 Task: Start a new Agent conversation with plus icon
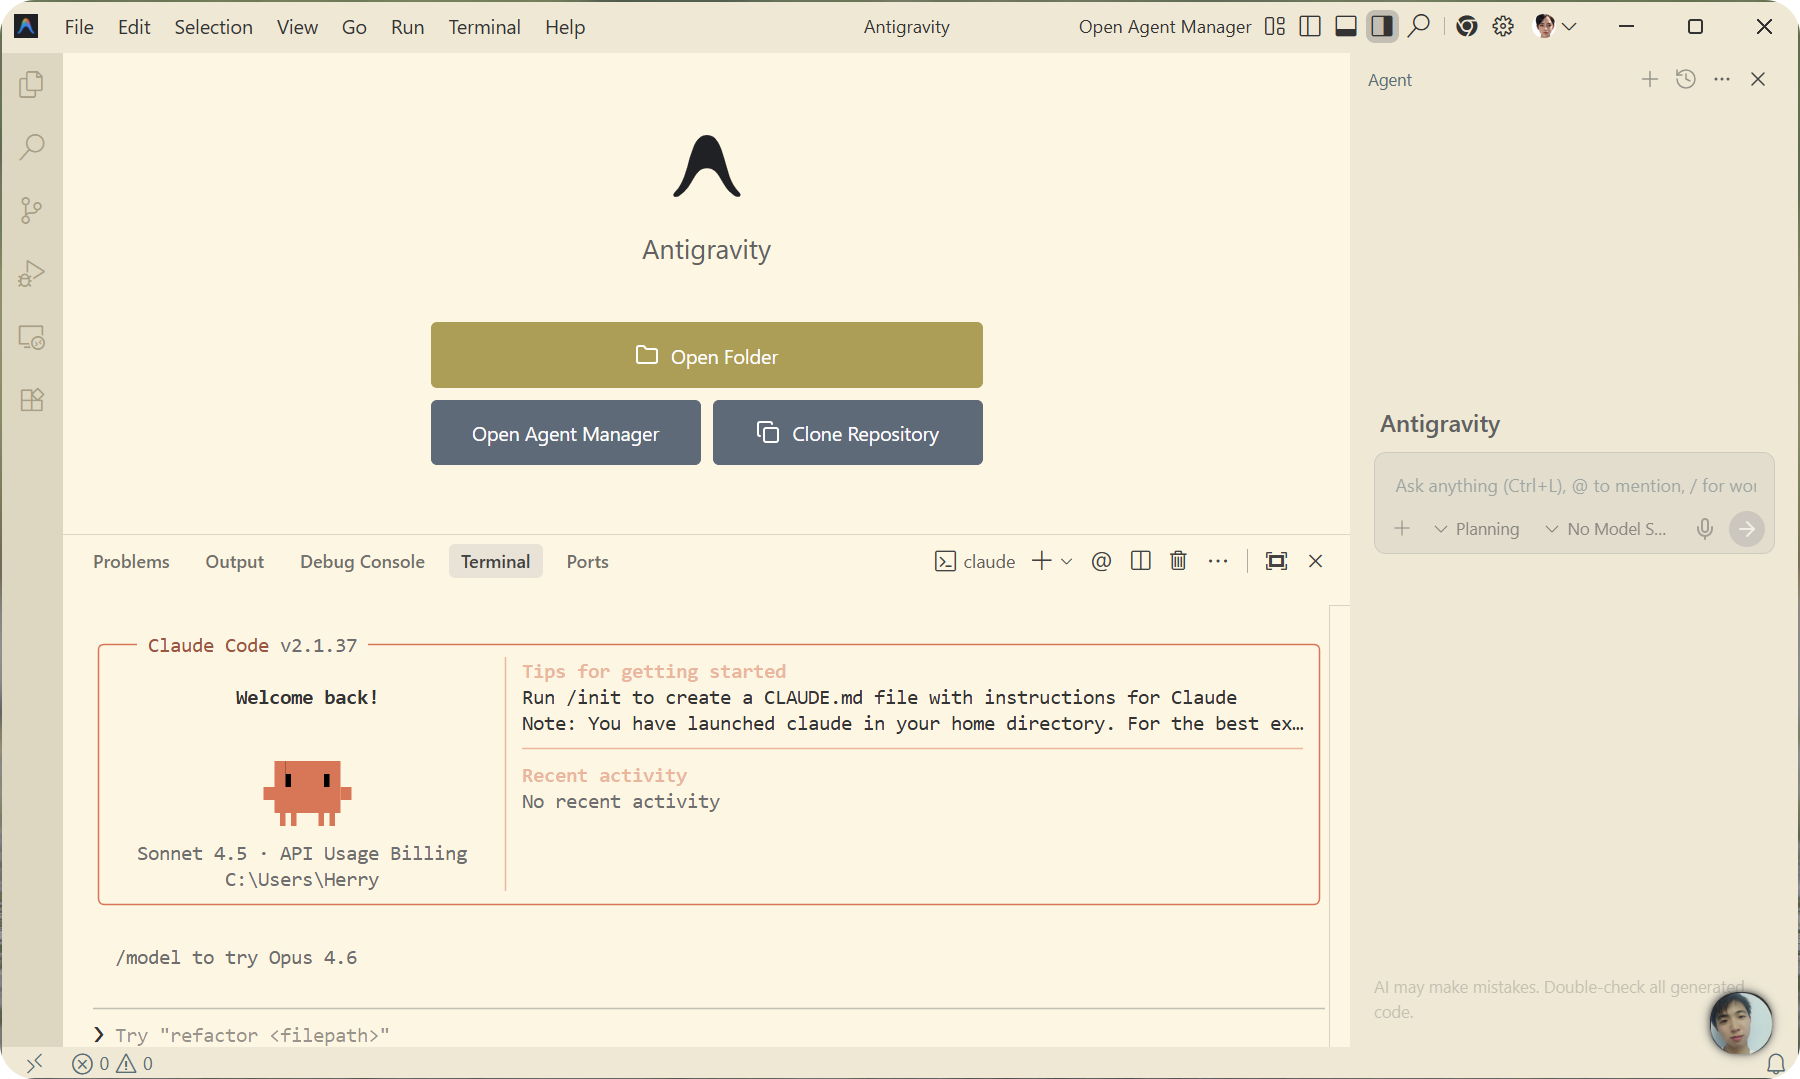(1650, 79)
